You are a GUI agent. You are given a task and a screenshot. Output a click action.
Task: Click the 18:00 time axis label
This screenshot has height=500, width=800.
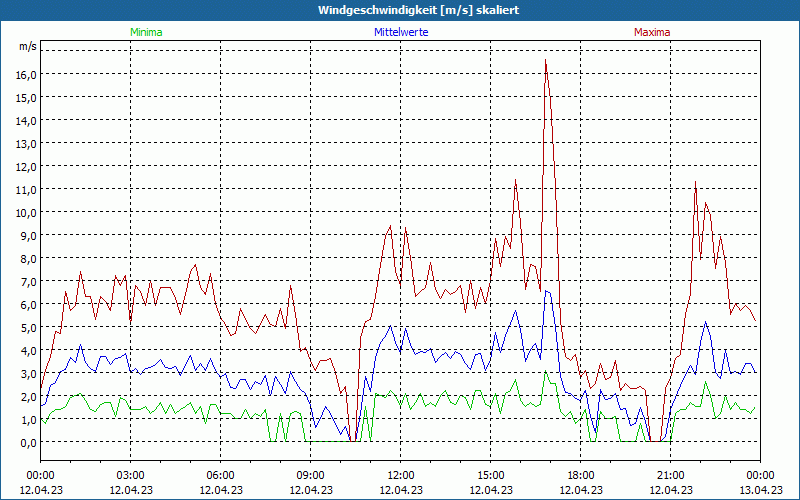[x=581, y=476]
